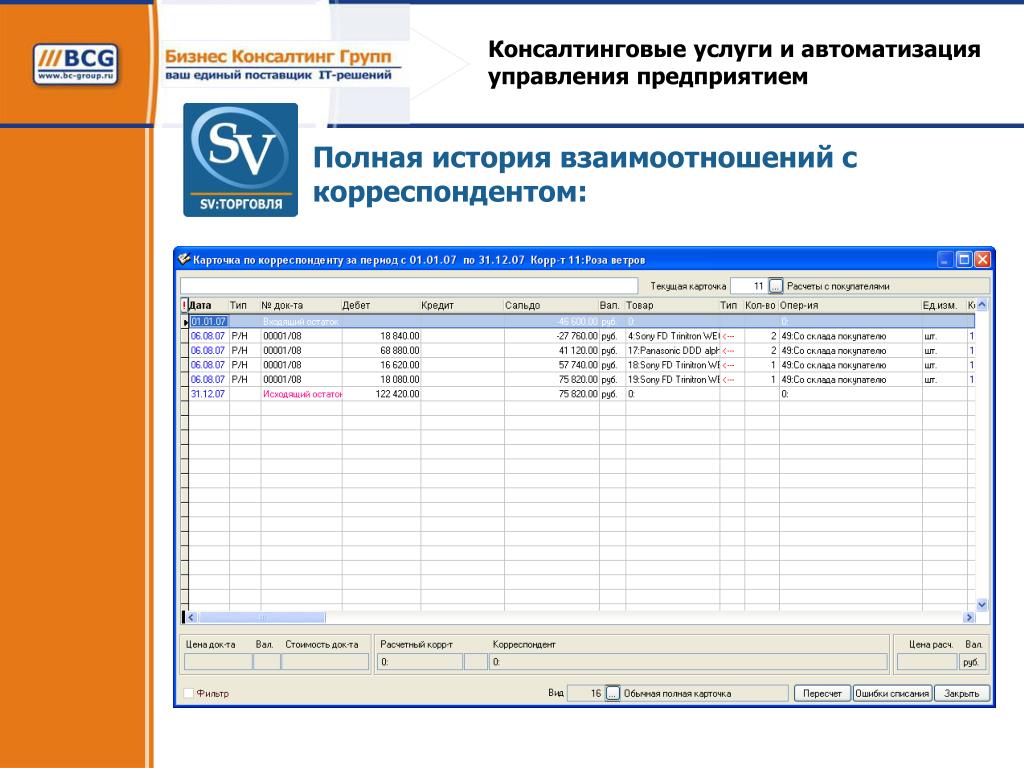The image size is (1024, 768).
Task: Click the Кредит column header
Action: tap(461, 305)
